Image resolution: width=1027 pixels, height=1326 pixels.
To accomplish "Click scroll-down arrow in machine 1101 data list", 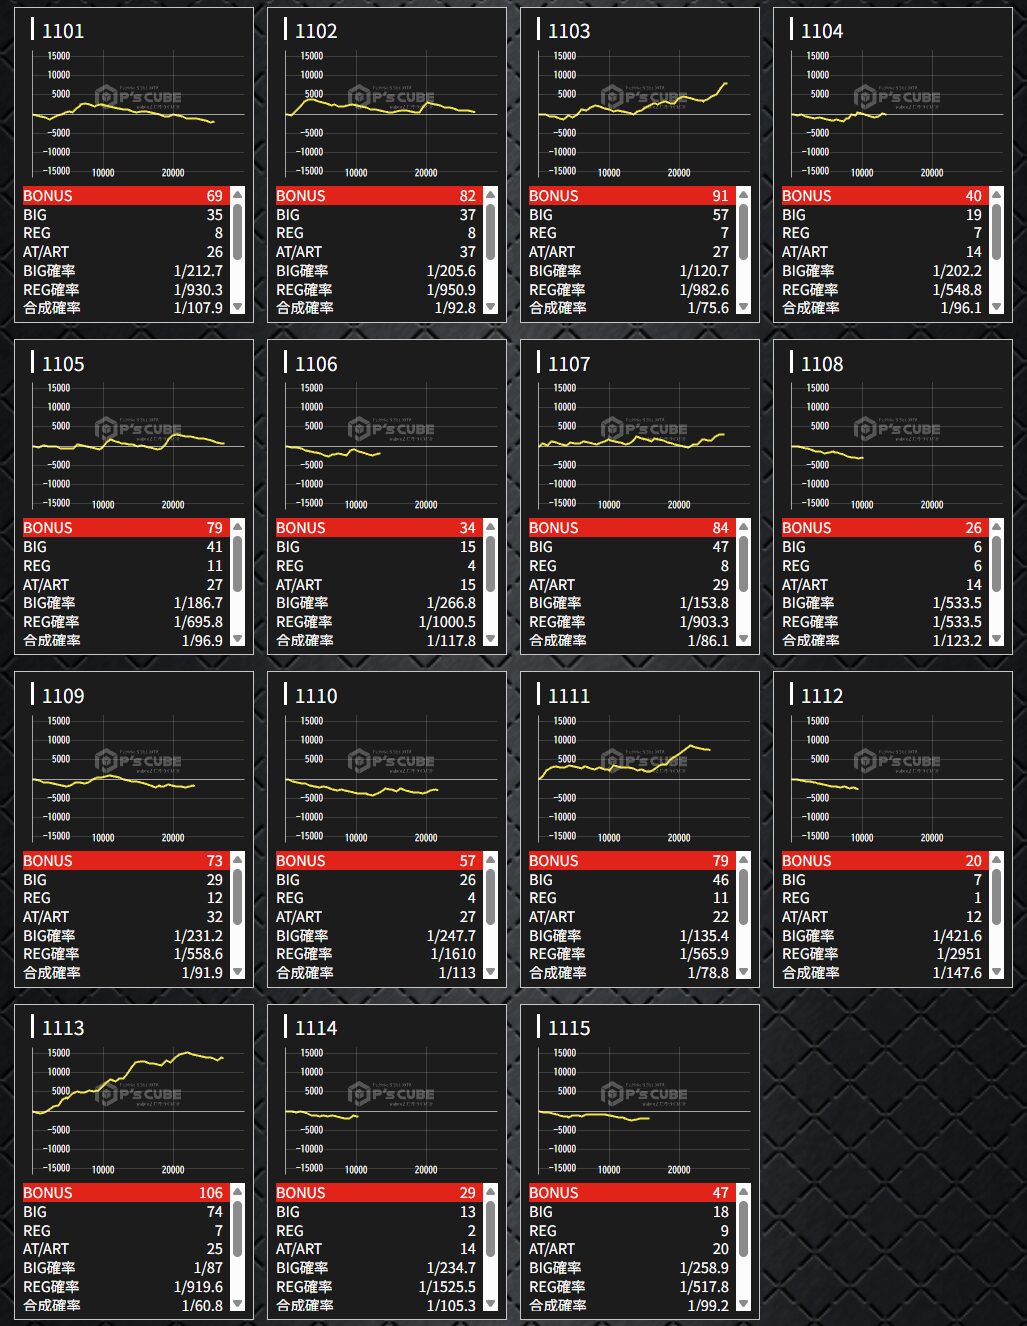I will 238,307.
